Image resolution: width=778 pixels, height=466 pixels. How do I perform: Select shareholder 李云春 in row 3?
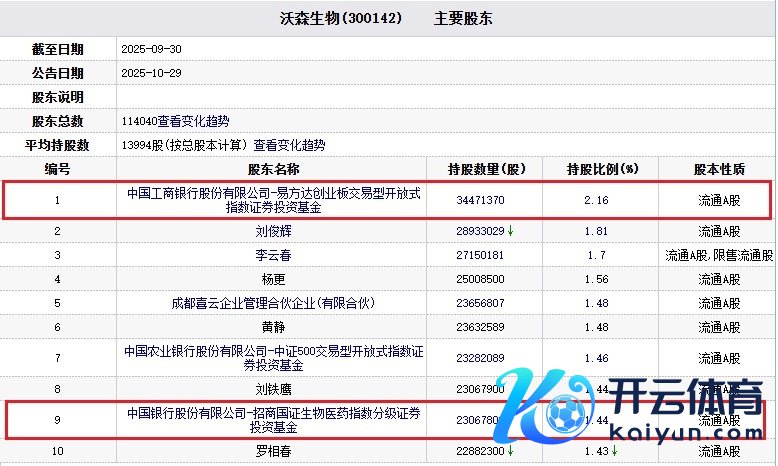273,255
